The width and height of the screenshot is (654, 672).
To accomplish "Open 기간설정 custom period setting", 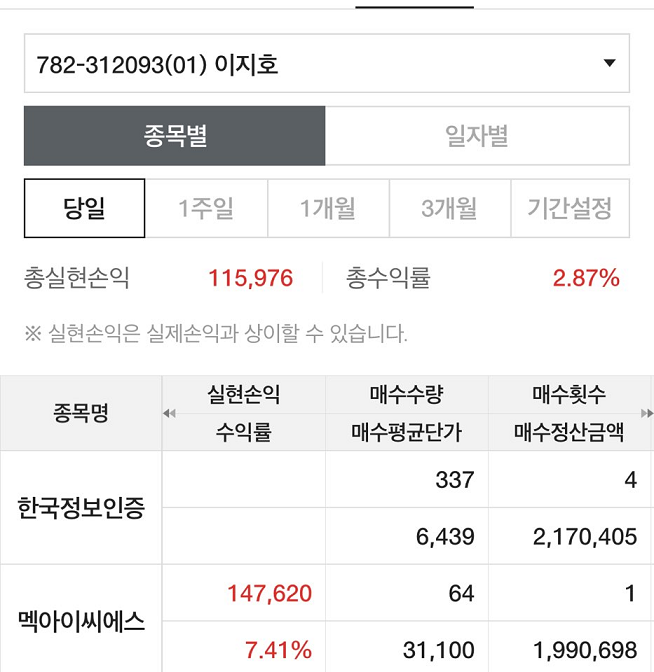I will (x=569, y=208).
